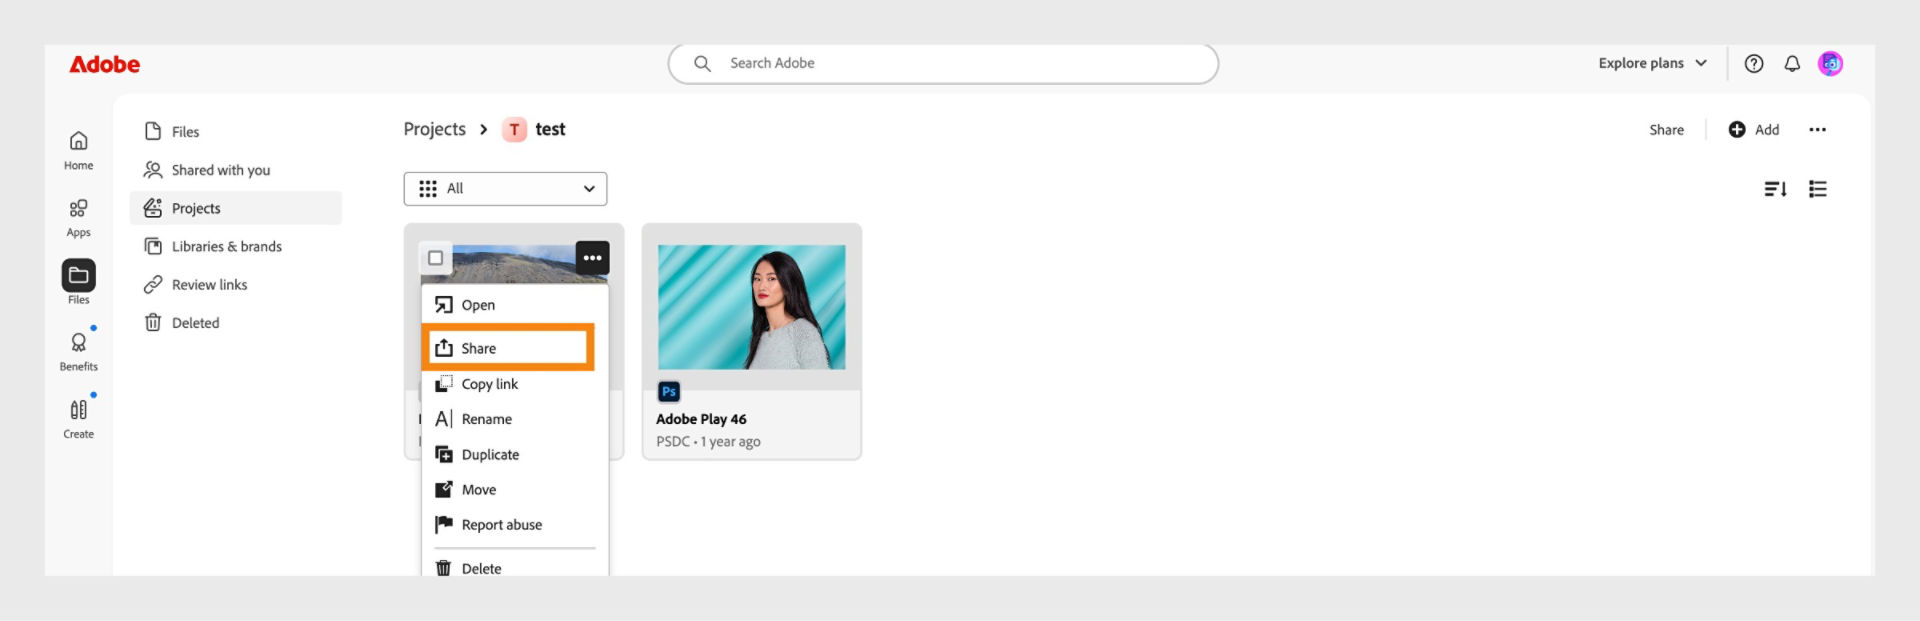Screen dimensions: 1920x621
Task: Click the Adobe logo
Action: point(104,64)
